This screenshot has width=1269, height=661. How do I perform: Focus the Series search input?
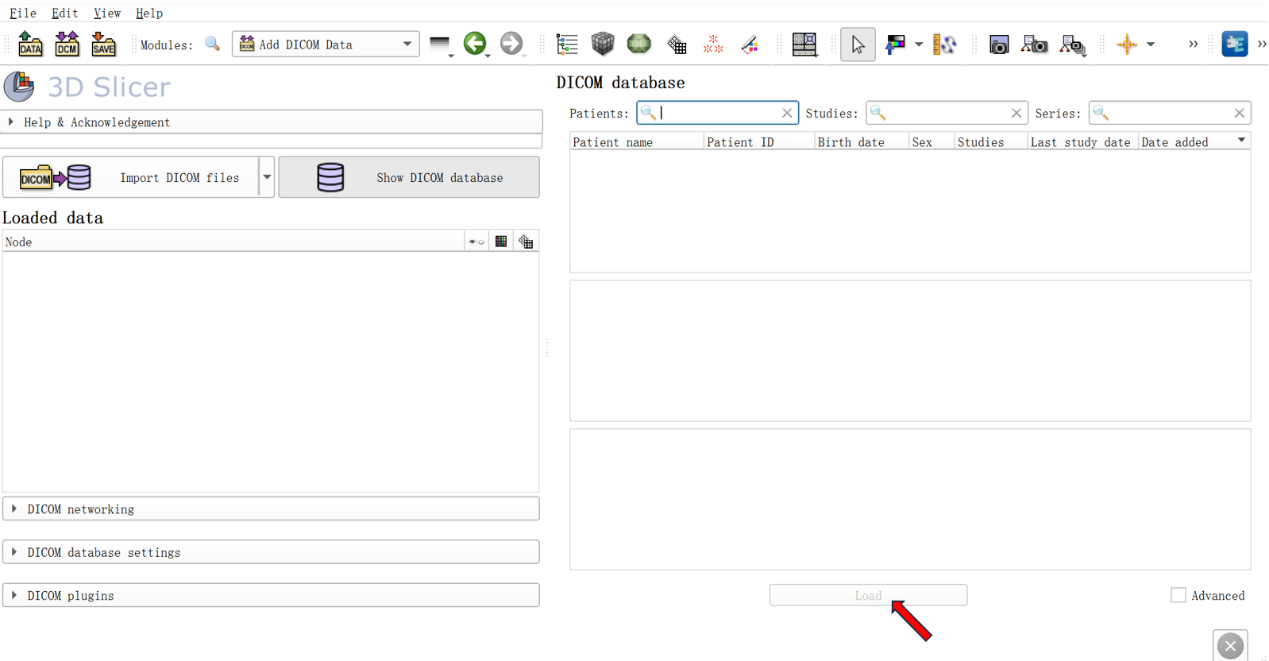[x=1169, y=113]
